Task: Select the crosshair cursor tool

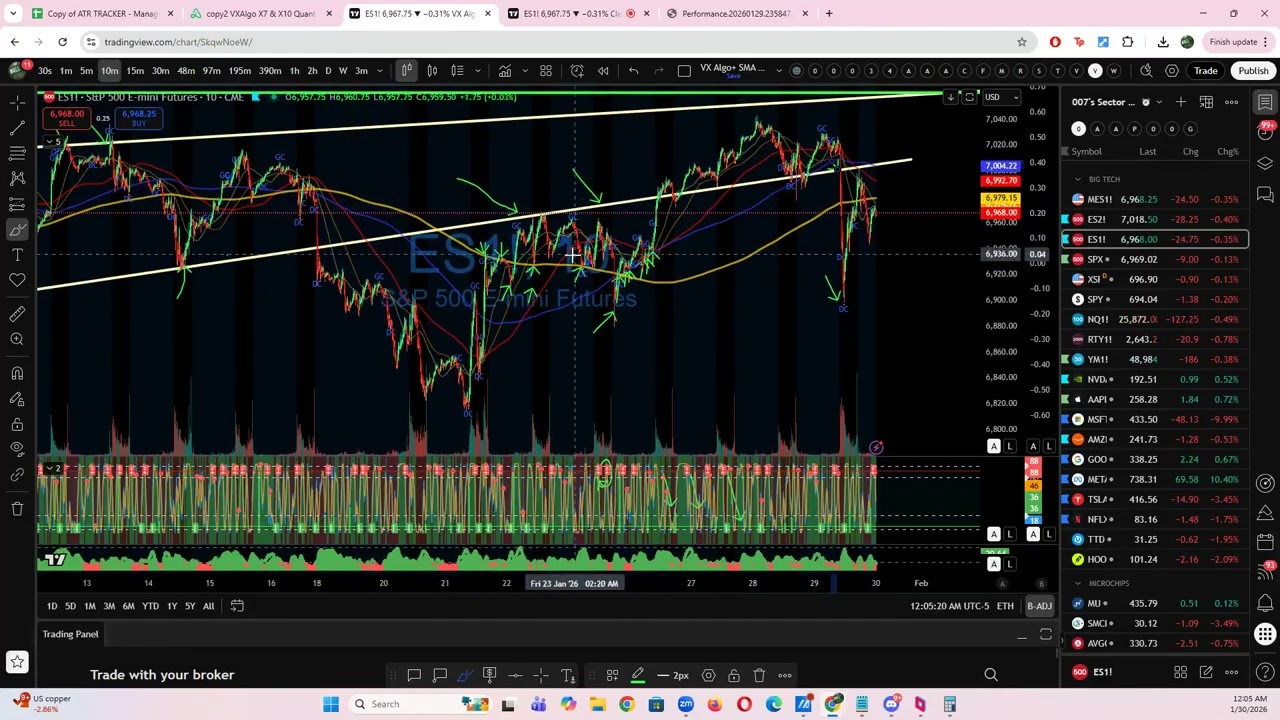Action: (17, 103)
